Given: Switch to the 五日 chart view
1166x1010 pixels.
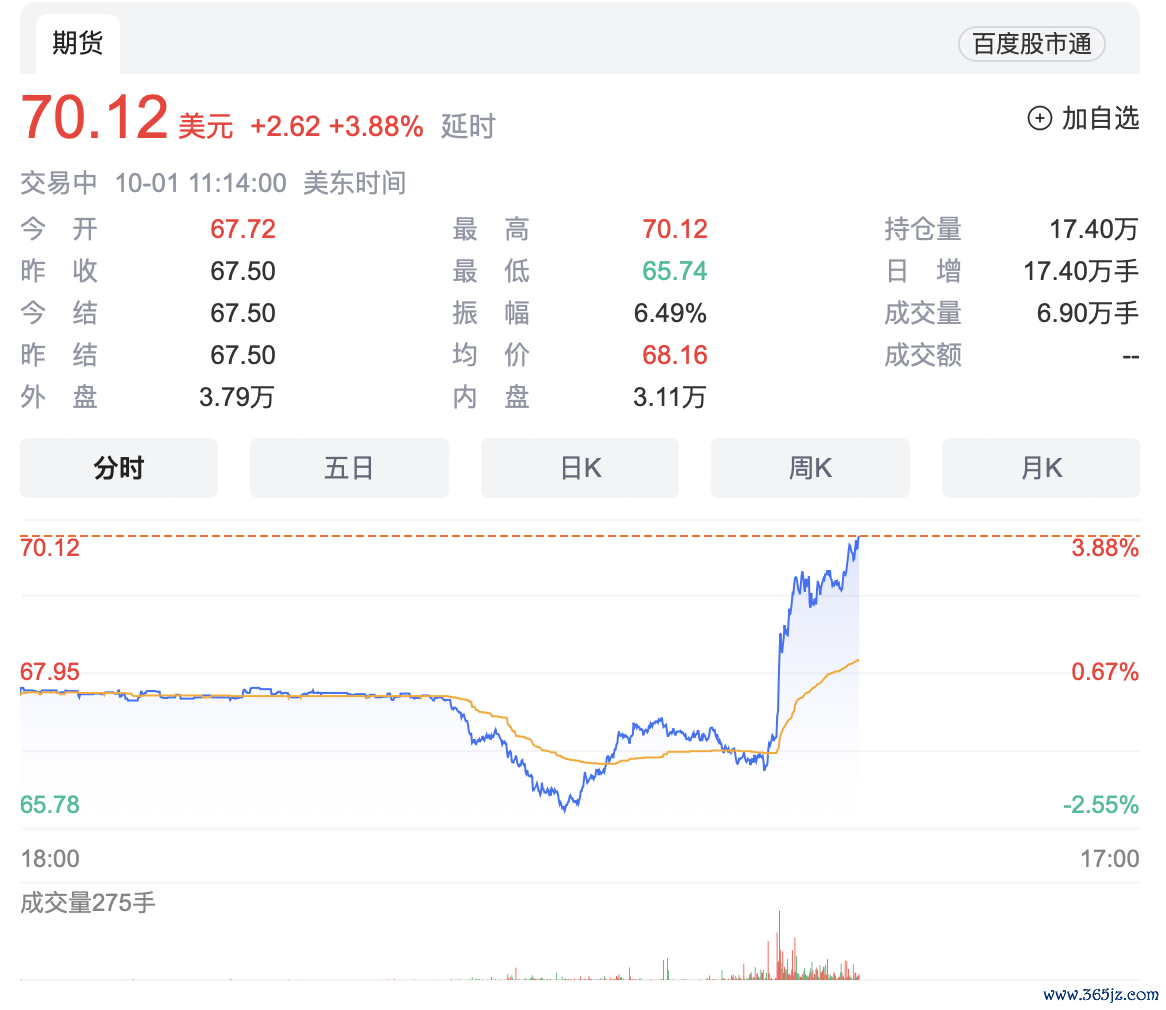Looking at the screenshot, I should (x=349, y=468).
